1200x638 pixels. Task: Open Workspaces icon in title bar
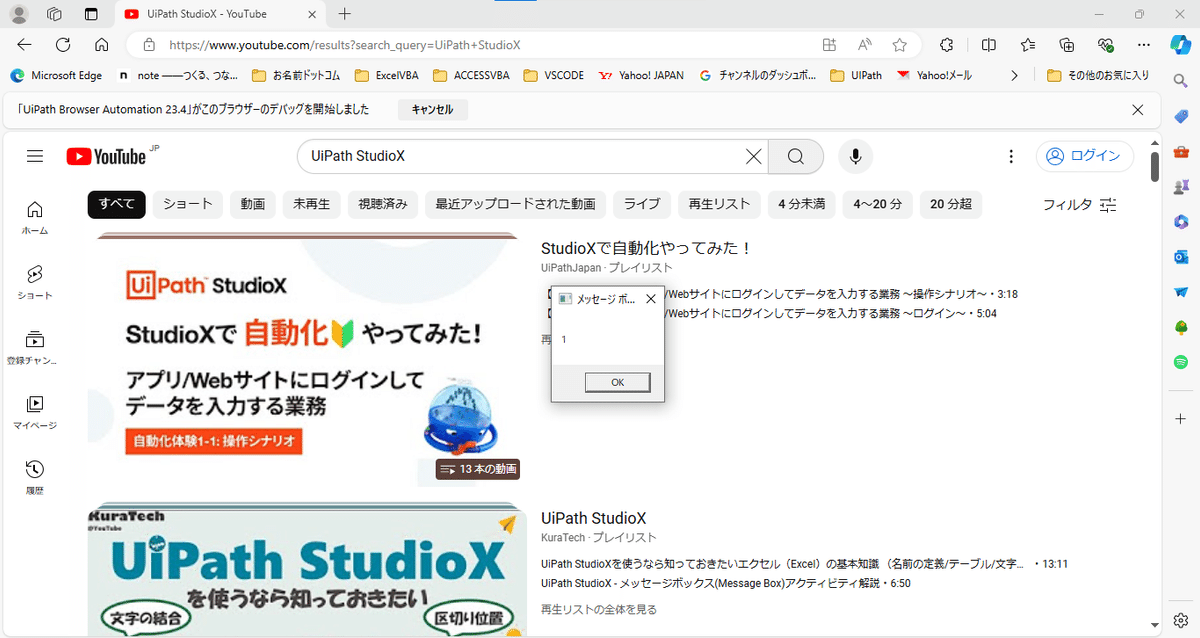coord(55,14)
